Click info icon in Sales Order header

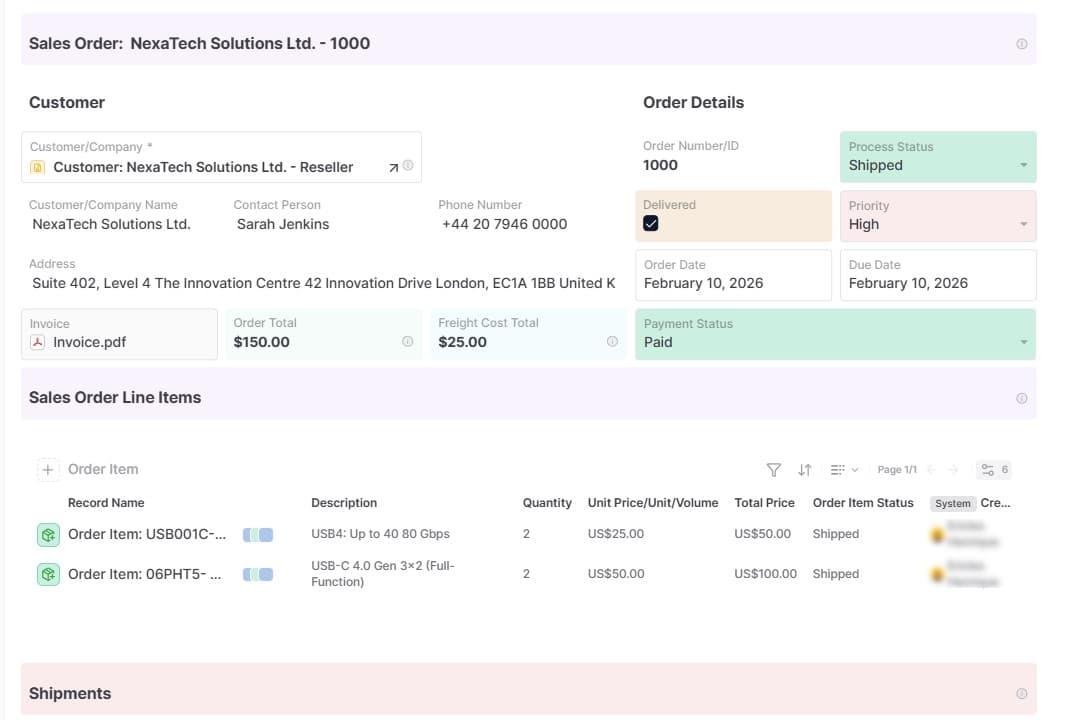click(1021, 44)
